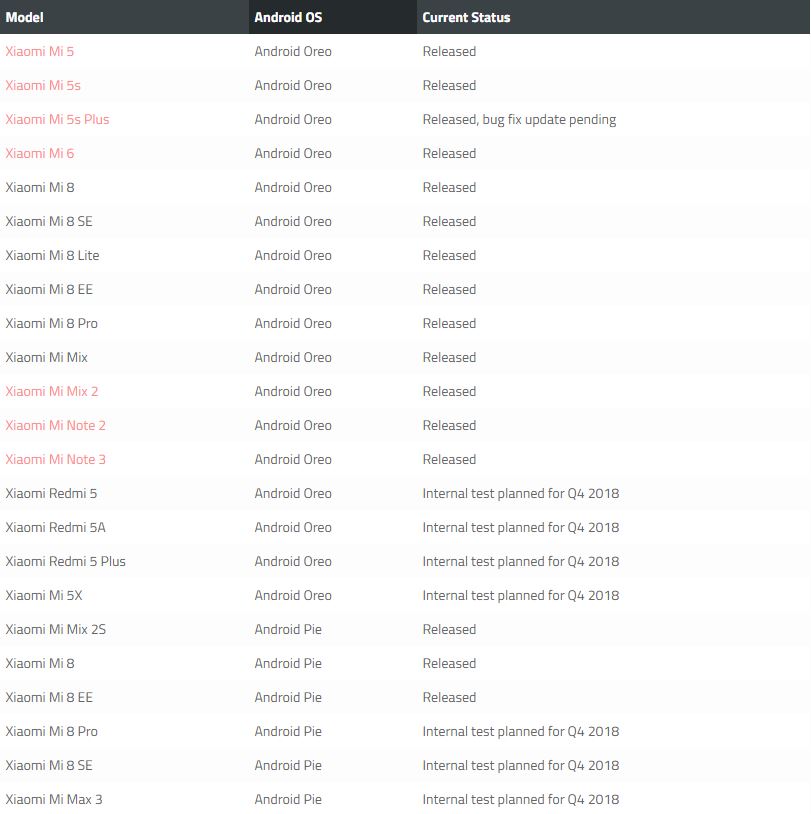
Task: Select the Xiaomi Redmi 5 Plus cell
Action: point(65,561)
